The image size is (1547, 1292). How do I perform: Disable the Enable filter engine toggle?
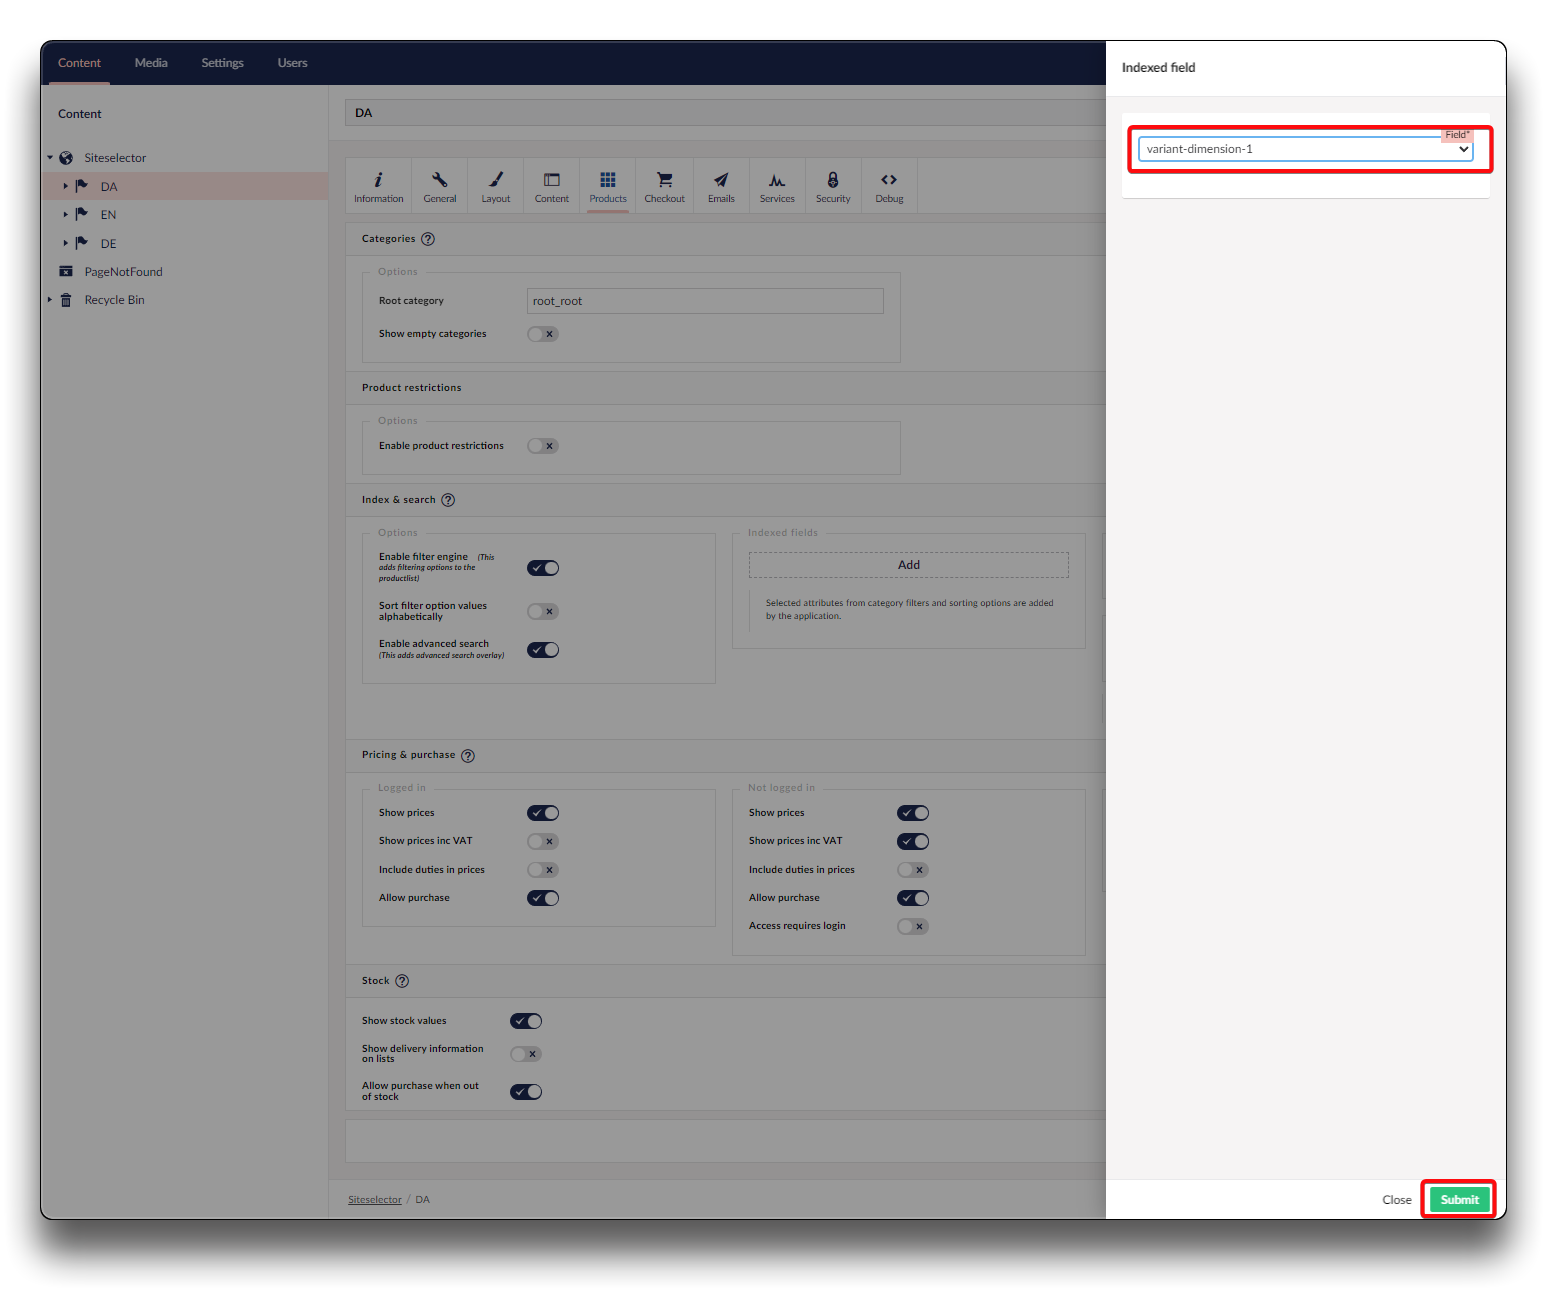(542, 568)
